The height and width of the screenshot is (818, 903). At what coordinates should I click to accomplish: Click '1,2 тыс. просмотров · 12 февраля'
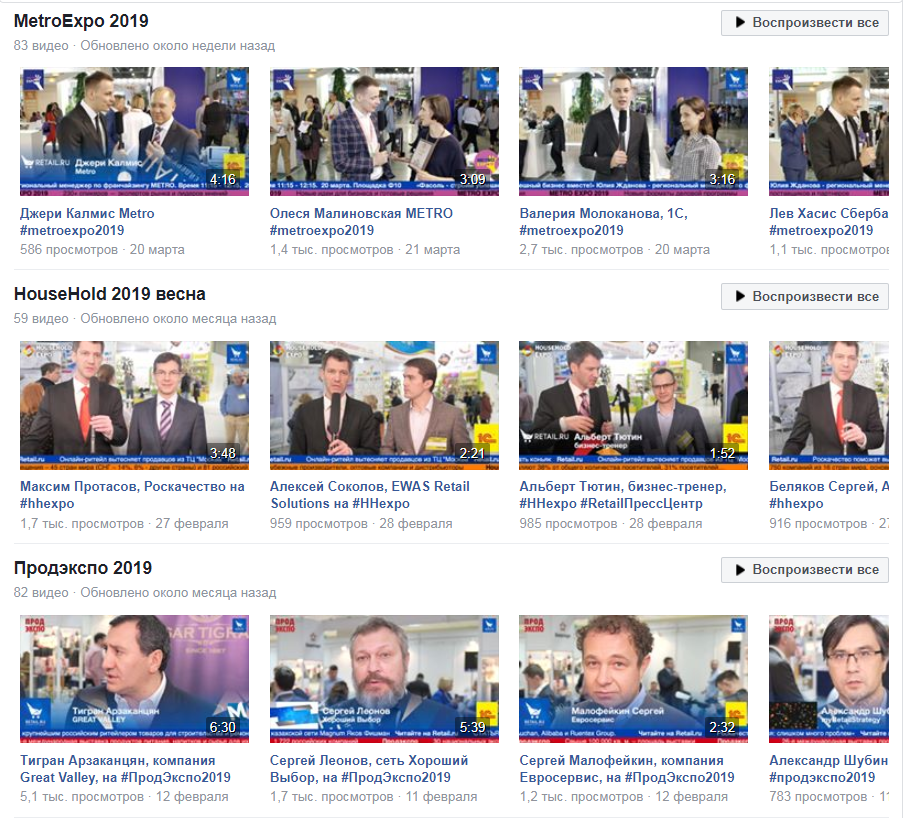[x=624, y=797]
